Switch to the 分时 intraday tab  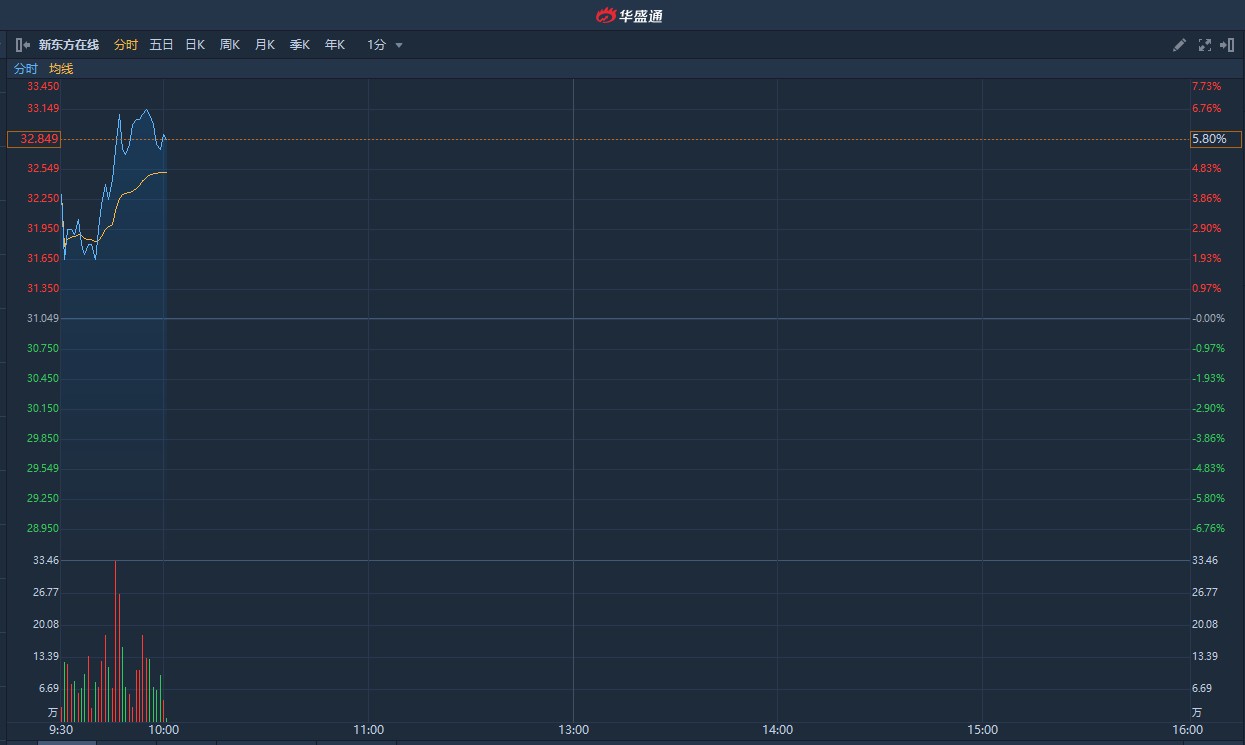pyautogui.click(x=125, y=45)
